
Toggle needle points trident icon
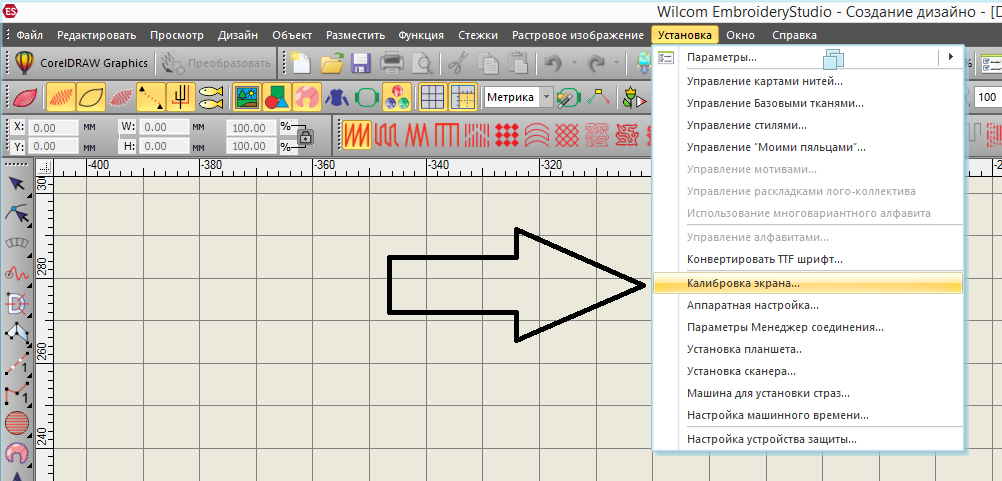coord(181,97)
